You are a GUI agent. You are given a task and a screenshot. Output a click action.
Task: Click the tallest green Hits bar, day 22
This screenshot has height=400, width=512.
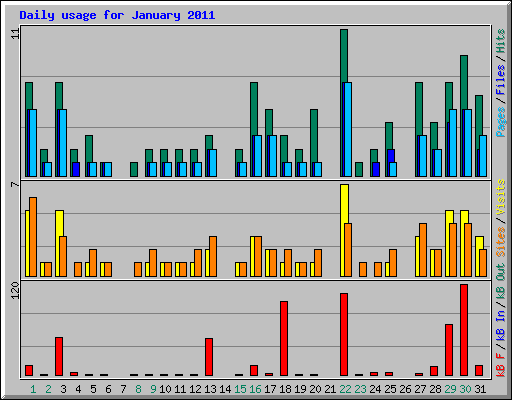[x=344, y=55]
